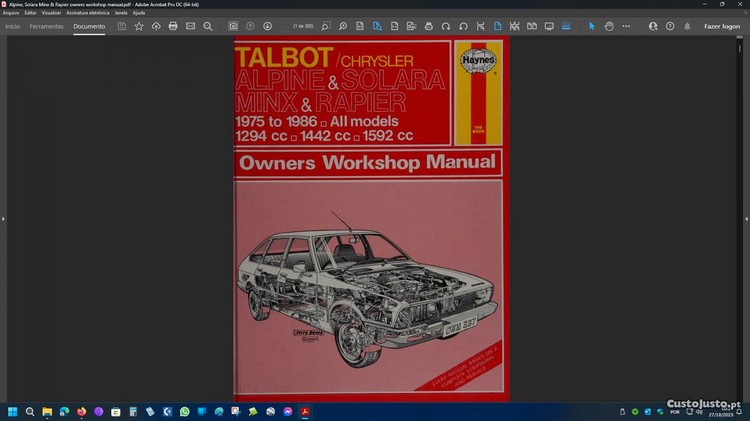
Task: Open the notifications bell
Action: click(687, 26)
